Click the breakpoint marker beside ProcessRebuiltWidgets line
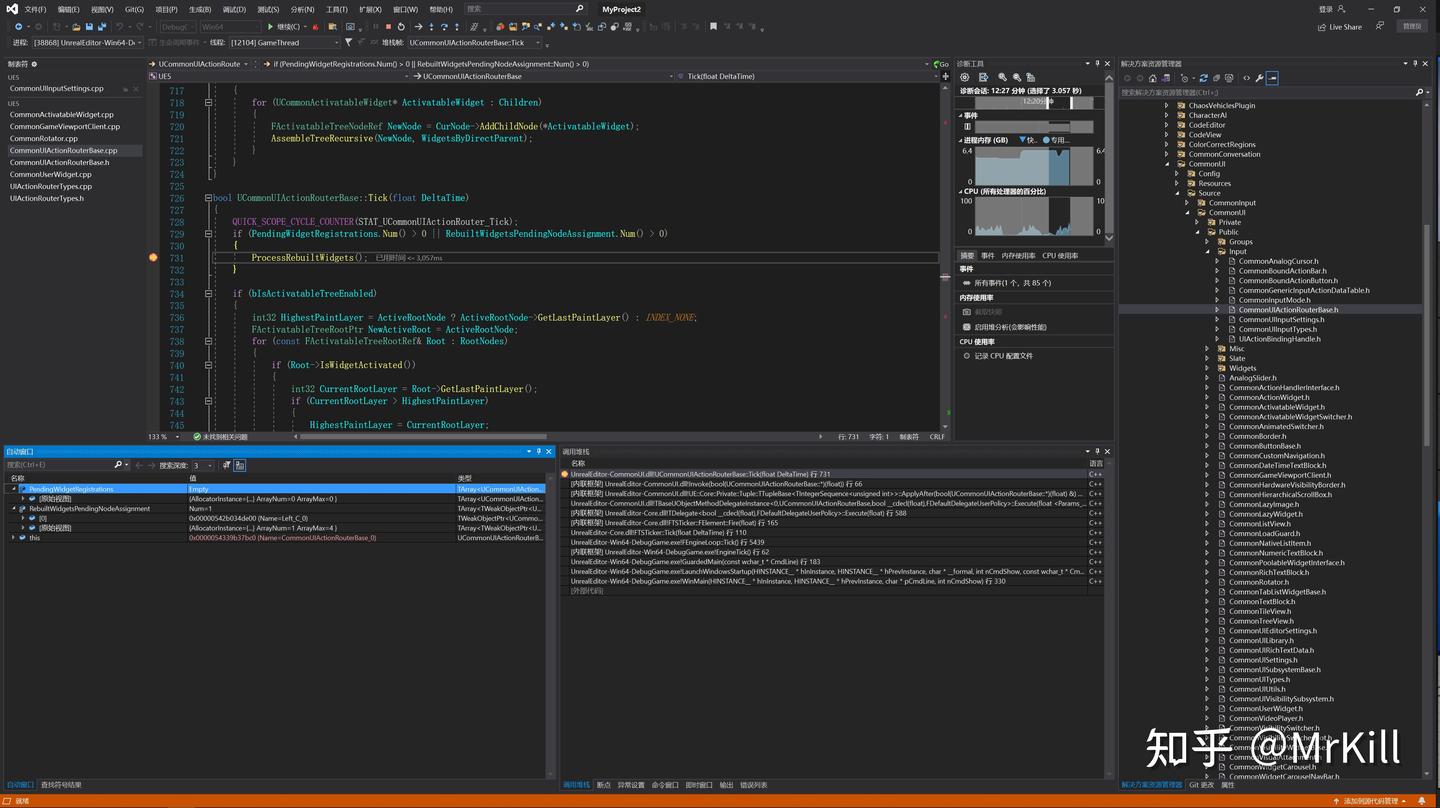Viewport: 1440px width, 808px height. 153,257
